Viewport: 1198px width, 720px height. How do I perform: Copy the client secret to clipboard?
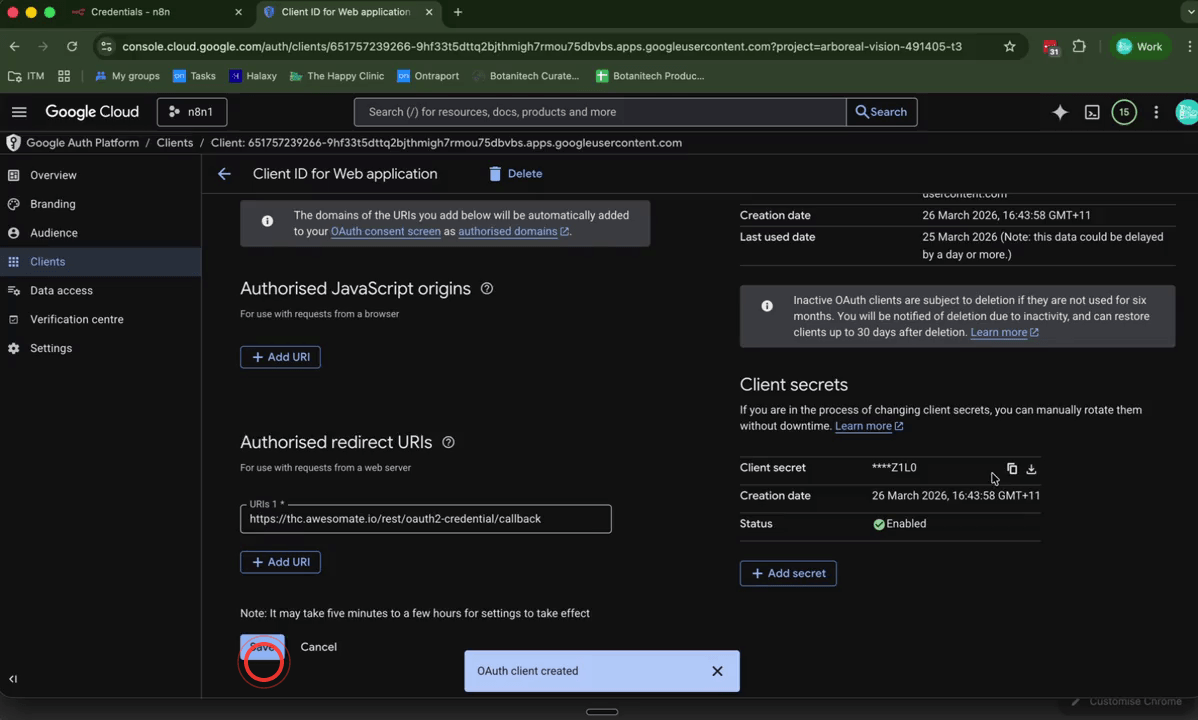pos(1012,469)
